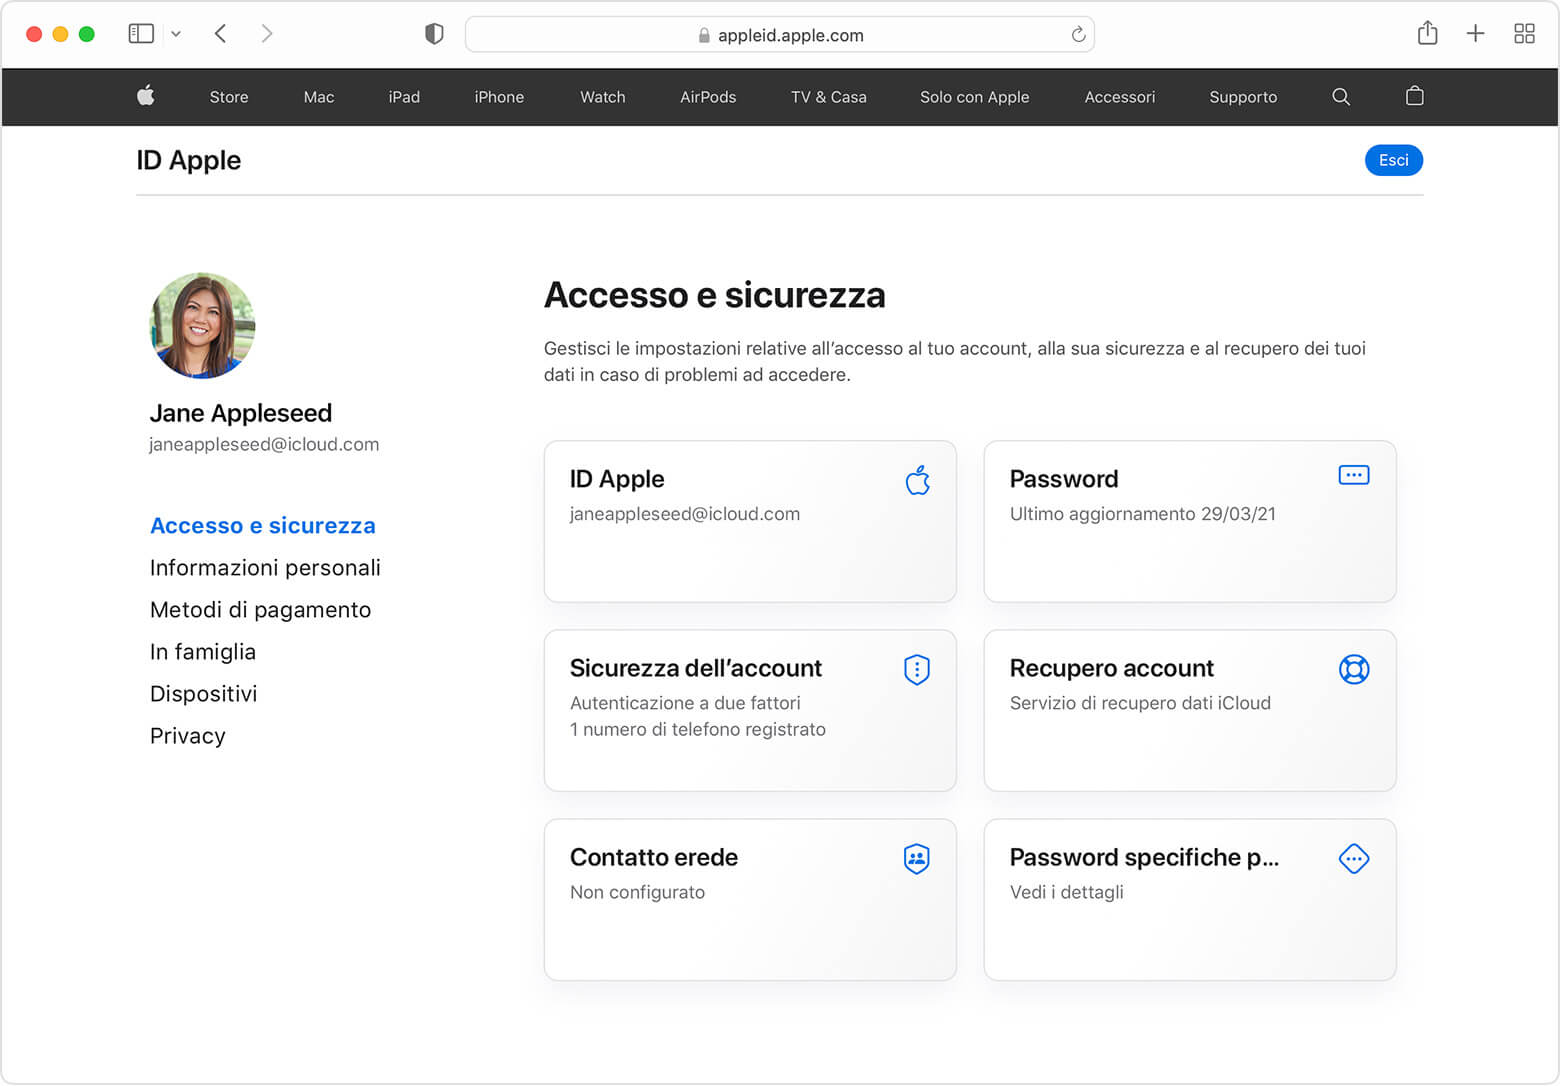Click janeappleseed@icloud.com under profile name
Image resolution: width=1560 pixels, height=1086 pixels.
pos(264,444)
